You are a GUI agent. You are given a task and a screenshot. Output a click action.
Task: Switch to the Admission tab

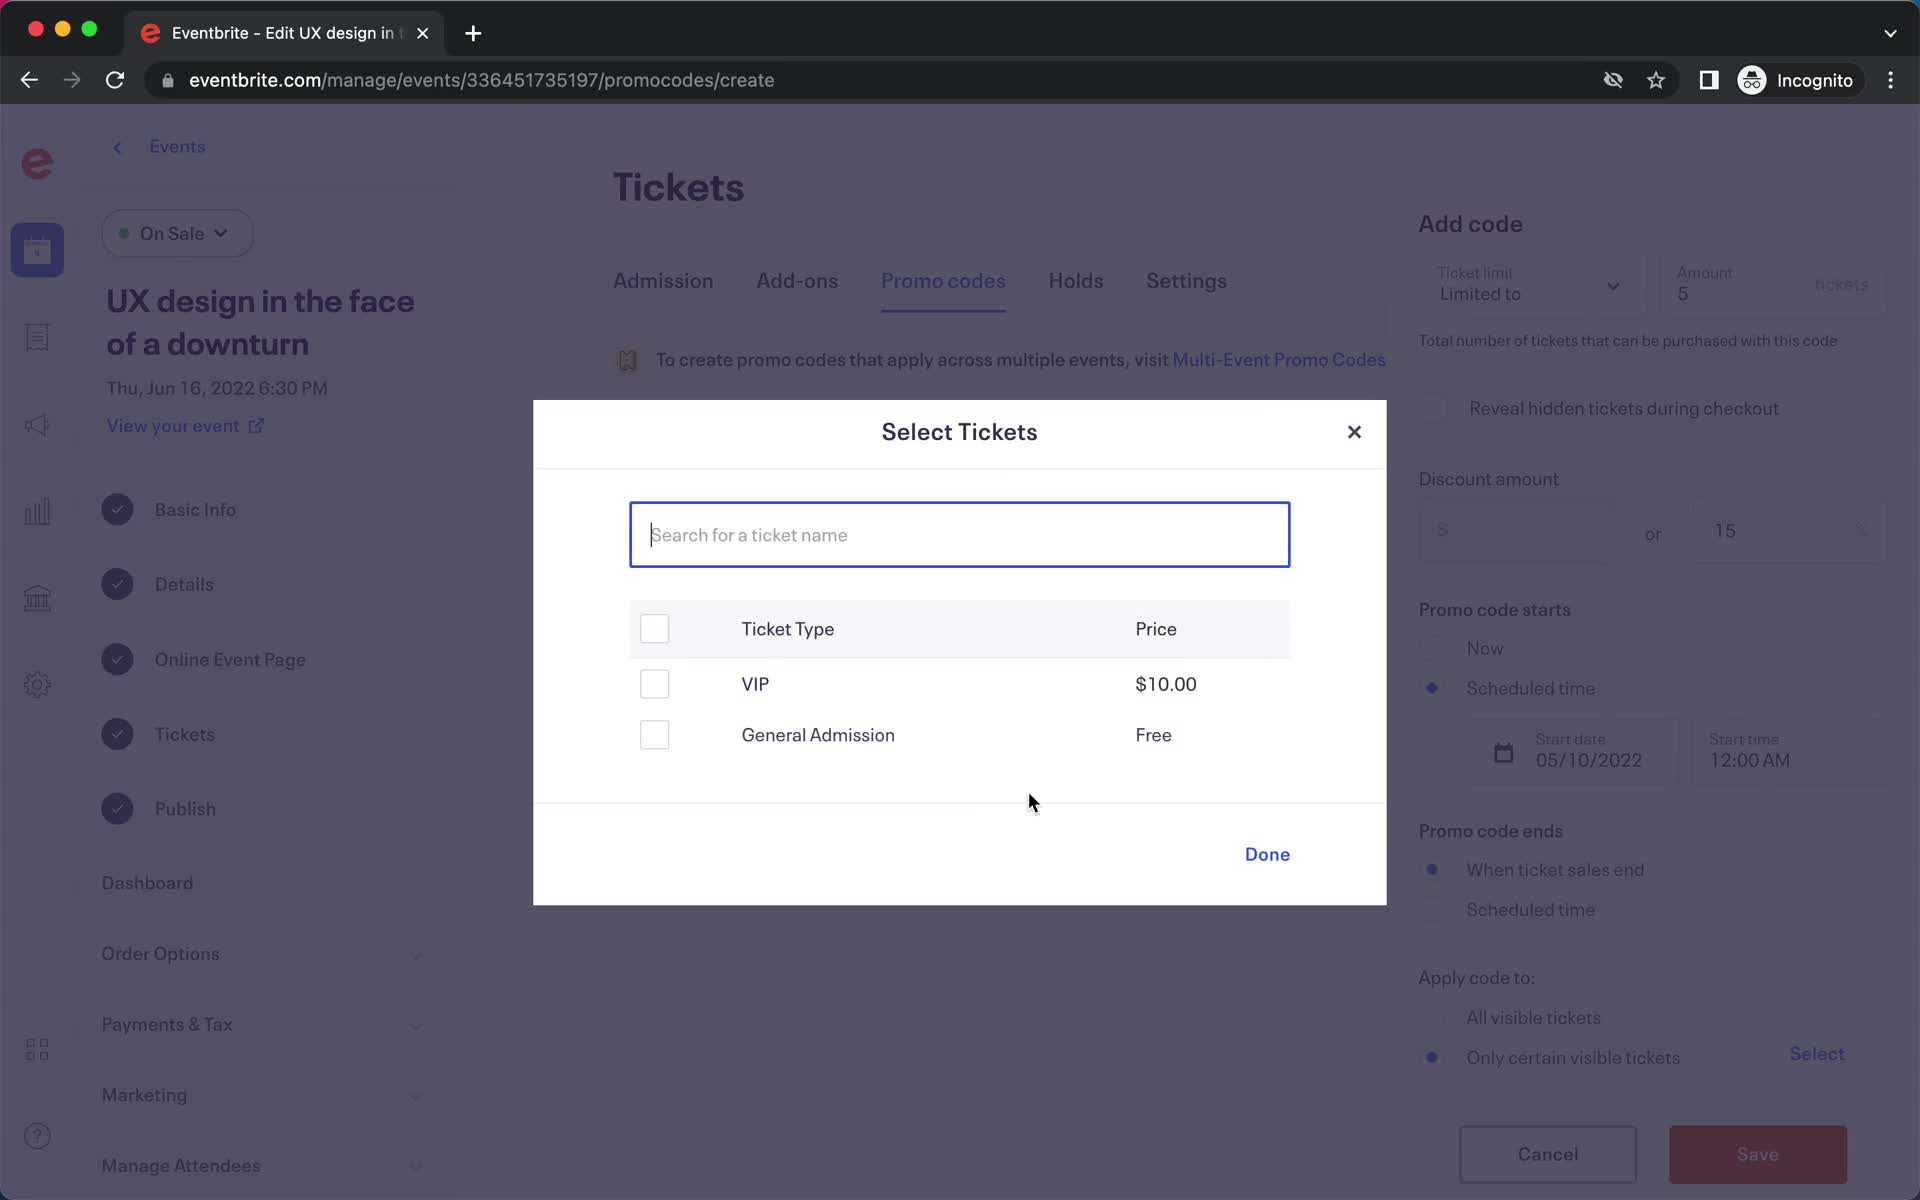point(662,279)
